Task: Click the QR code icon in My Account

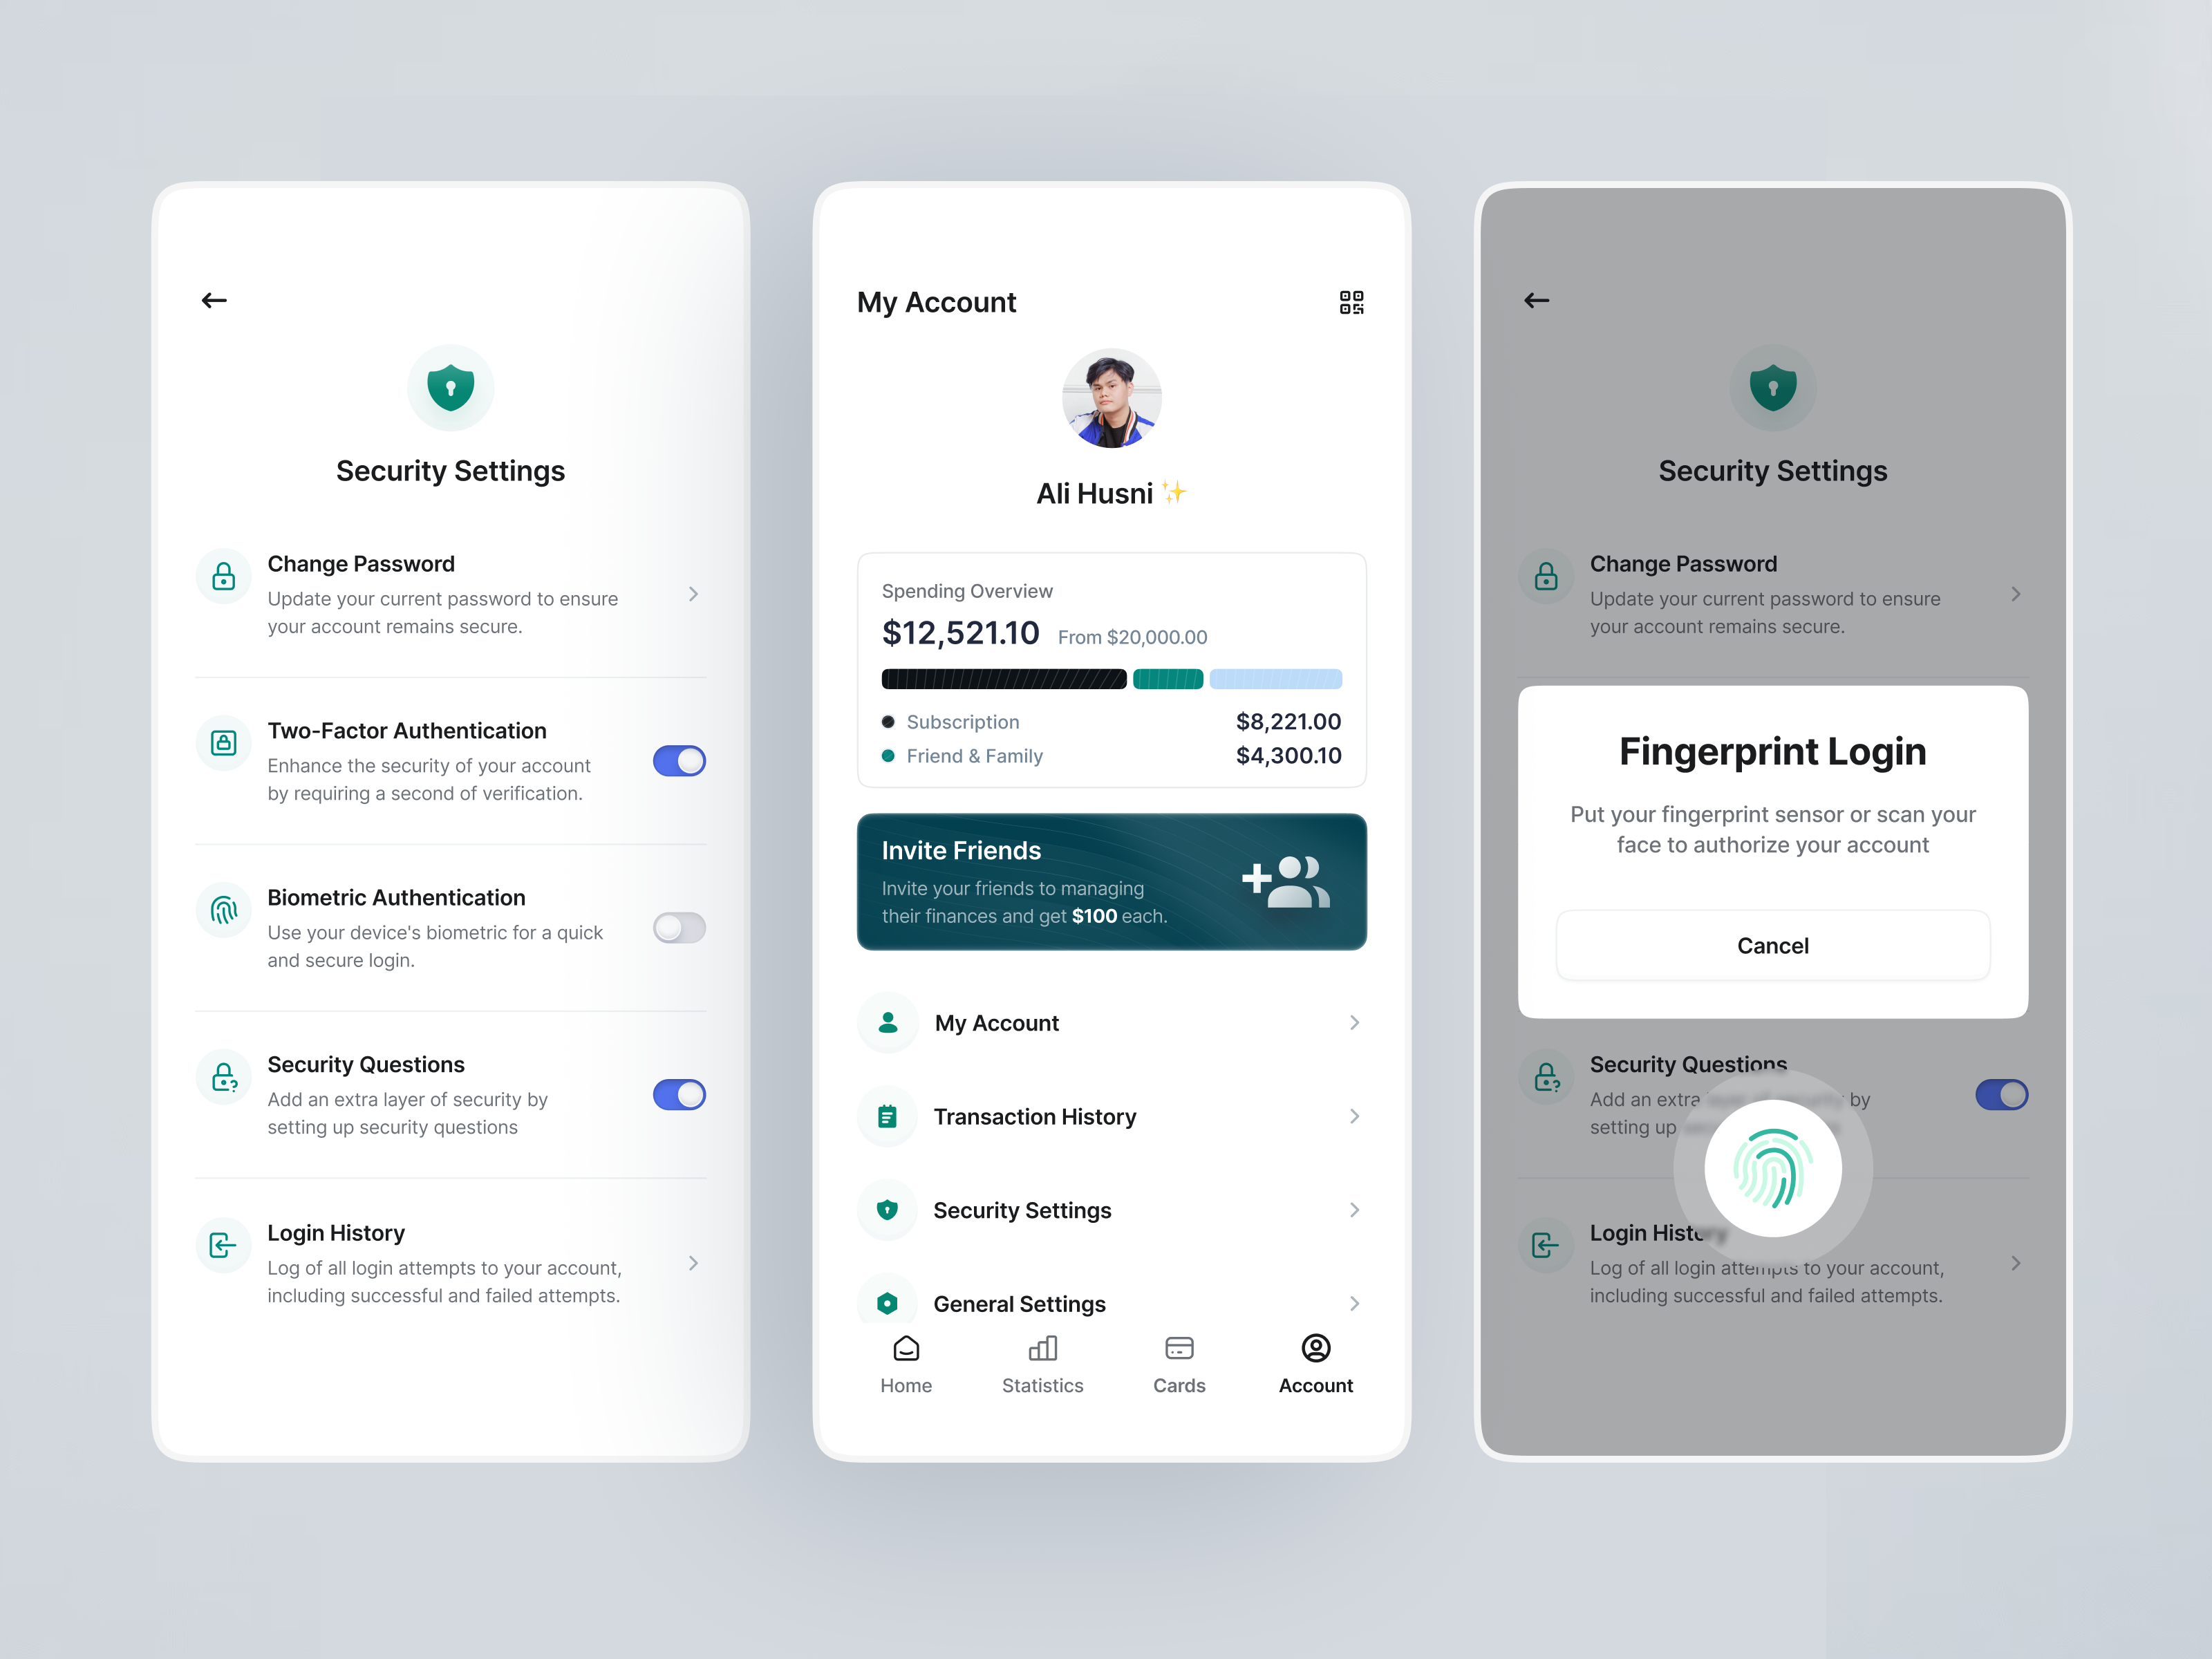Action: pyautogui.click(x=1351, y=301)
